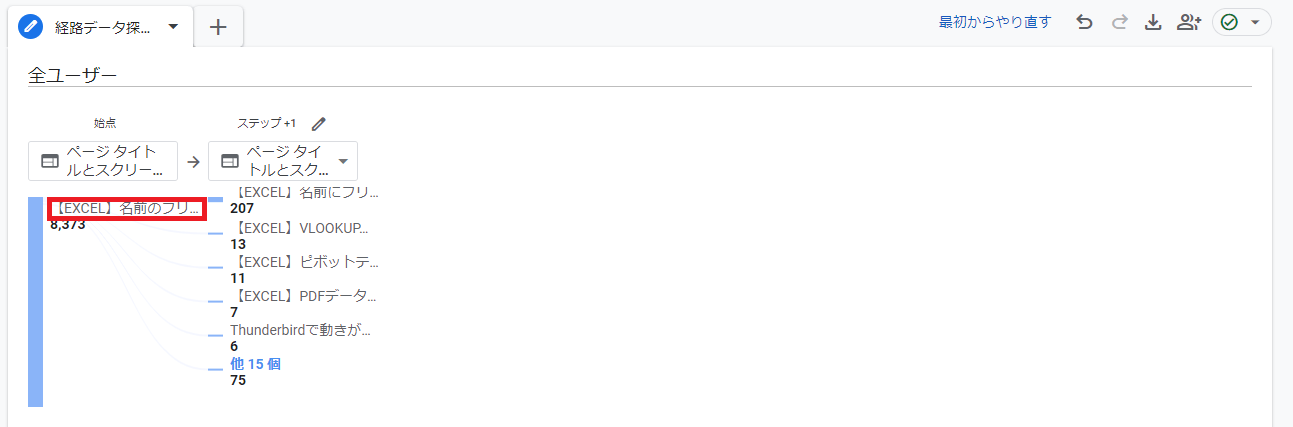Click the undo arrow icon

pos(1084,22)
